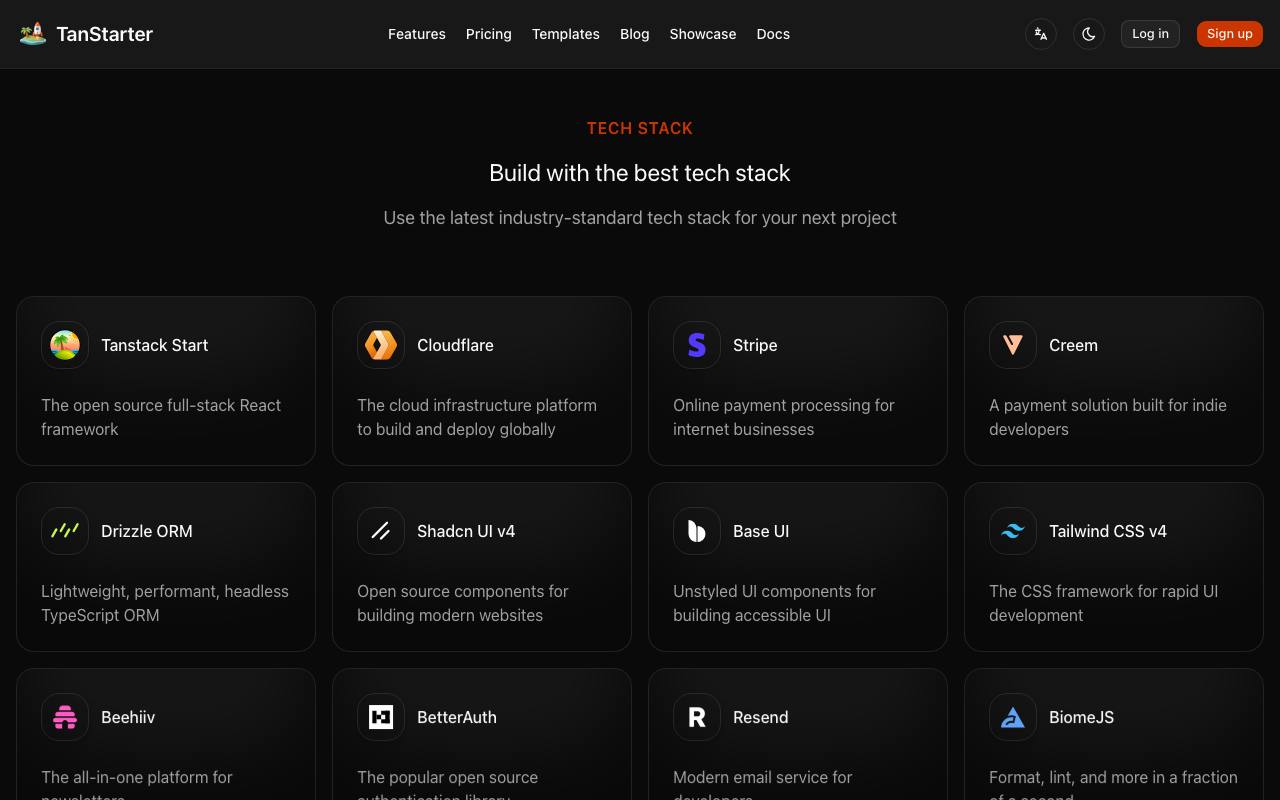
Task: Open the Features nav item
Action: coord(417,34)
